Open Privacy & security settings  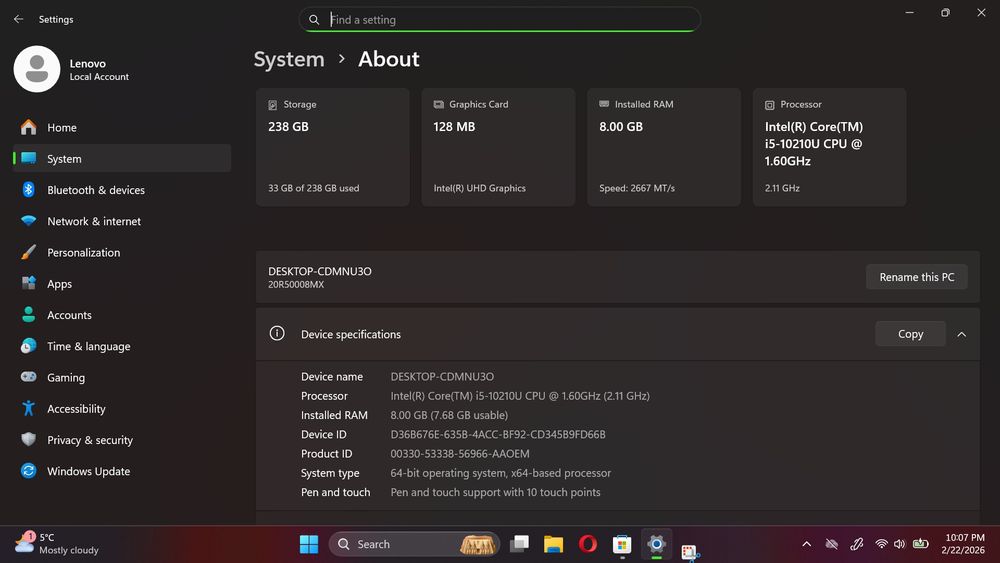pyautogui.click(x=122, y=440)
